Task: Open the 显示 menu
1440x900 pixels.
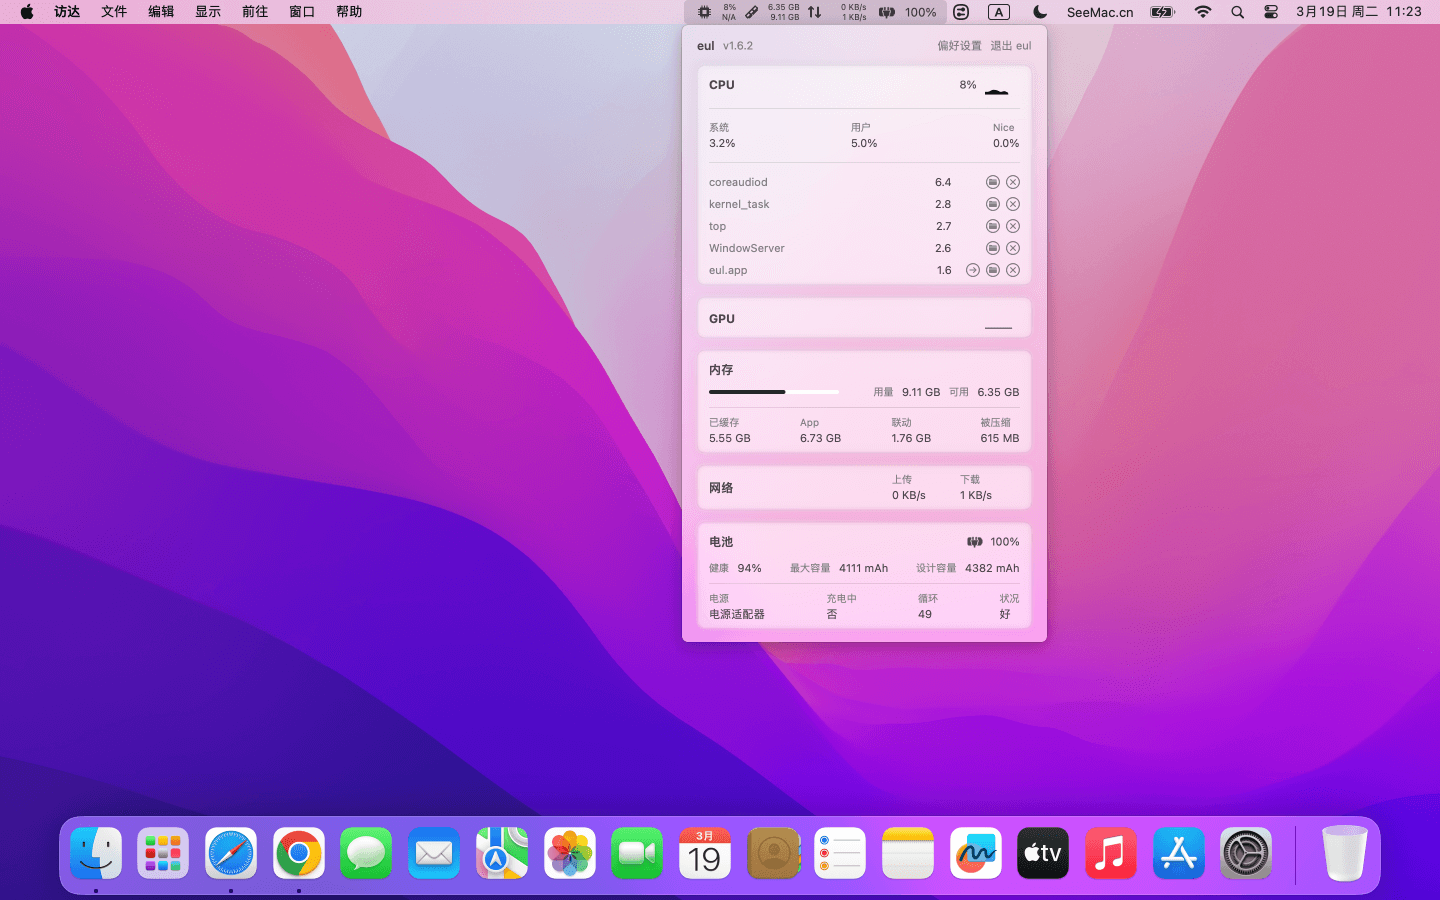Action: [208, 12]
